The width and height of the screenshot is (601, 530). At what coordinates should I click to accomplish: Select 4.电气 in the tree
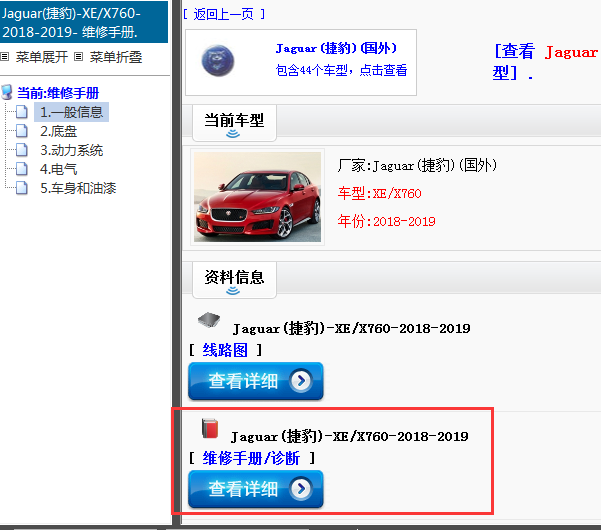[59, 169]
